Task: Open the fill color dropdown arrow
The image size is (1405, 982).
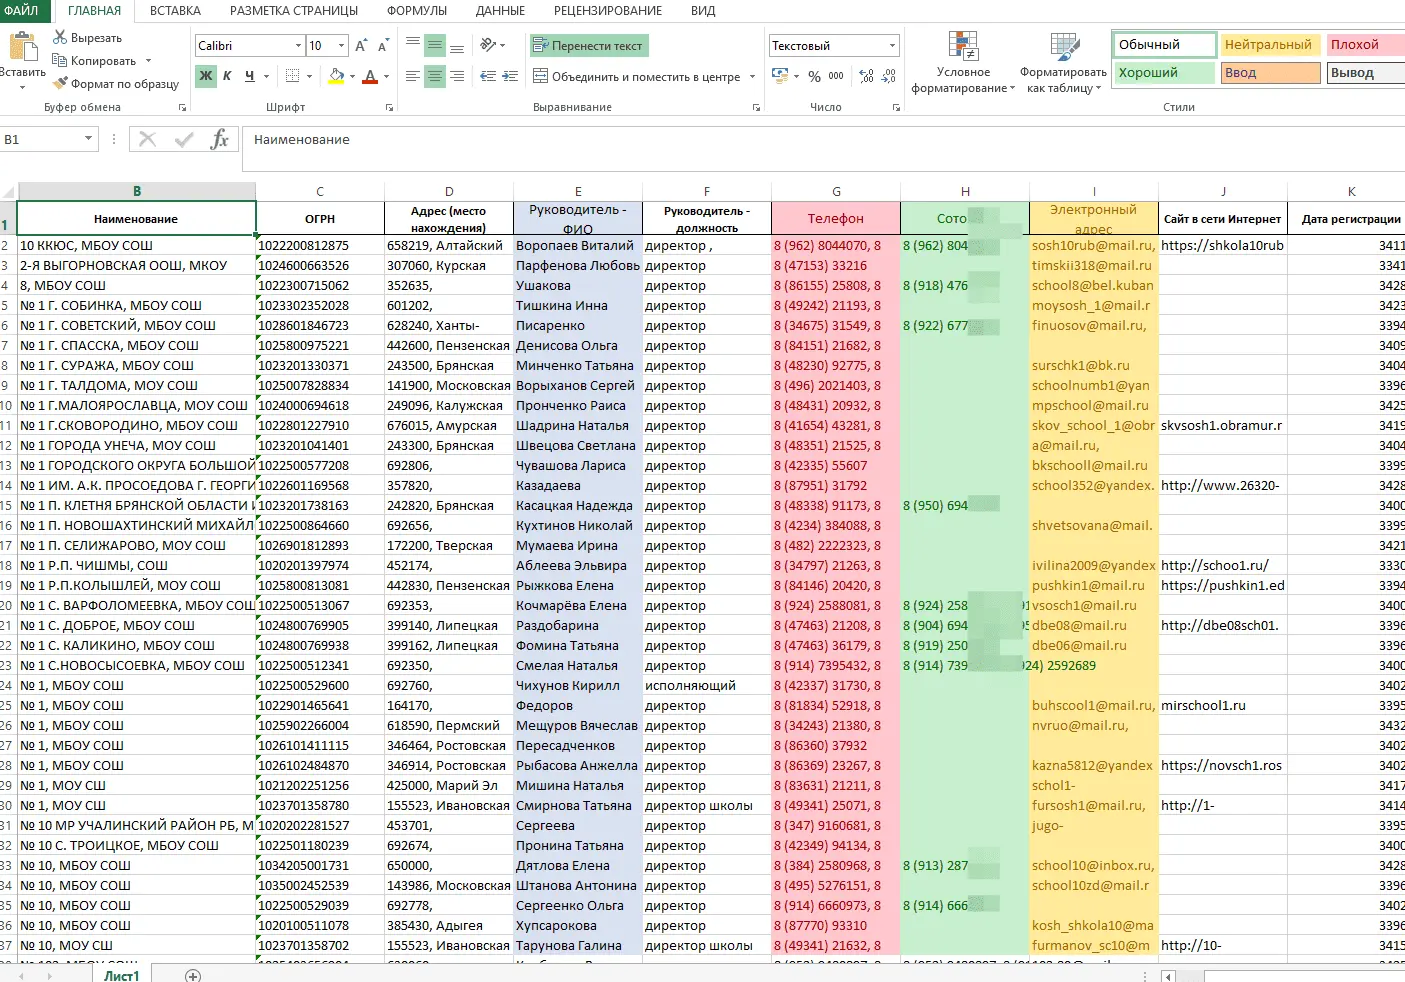Action: [x=353, y=76]
